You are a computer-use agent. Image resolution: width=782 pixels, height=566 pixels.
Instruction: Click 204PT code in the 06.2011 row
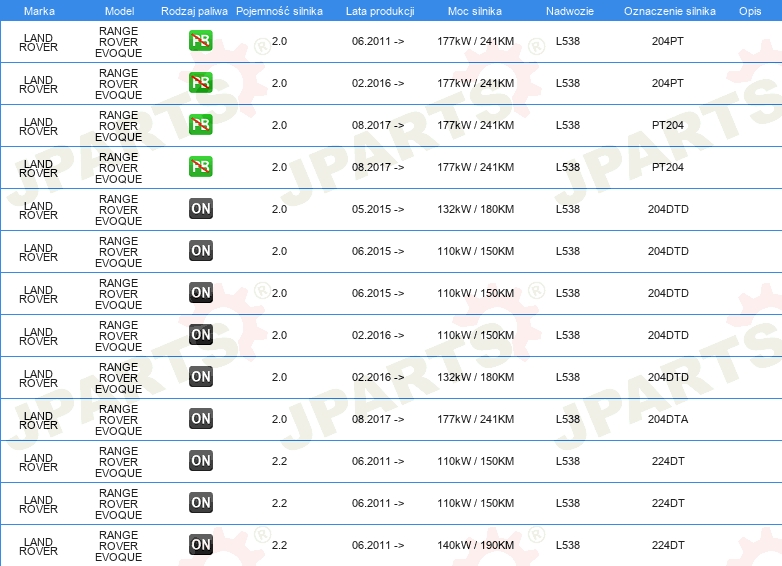click(x=667, y=41)
